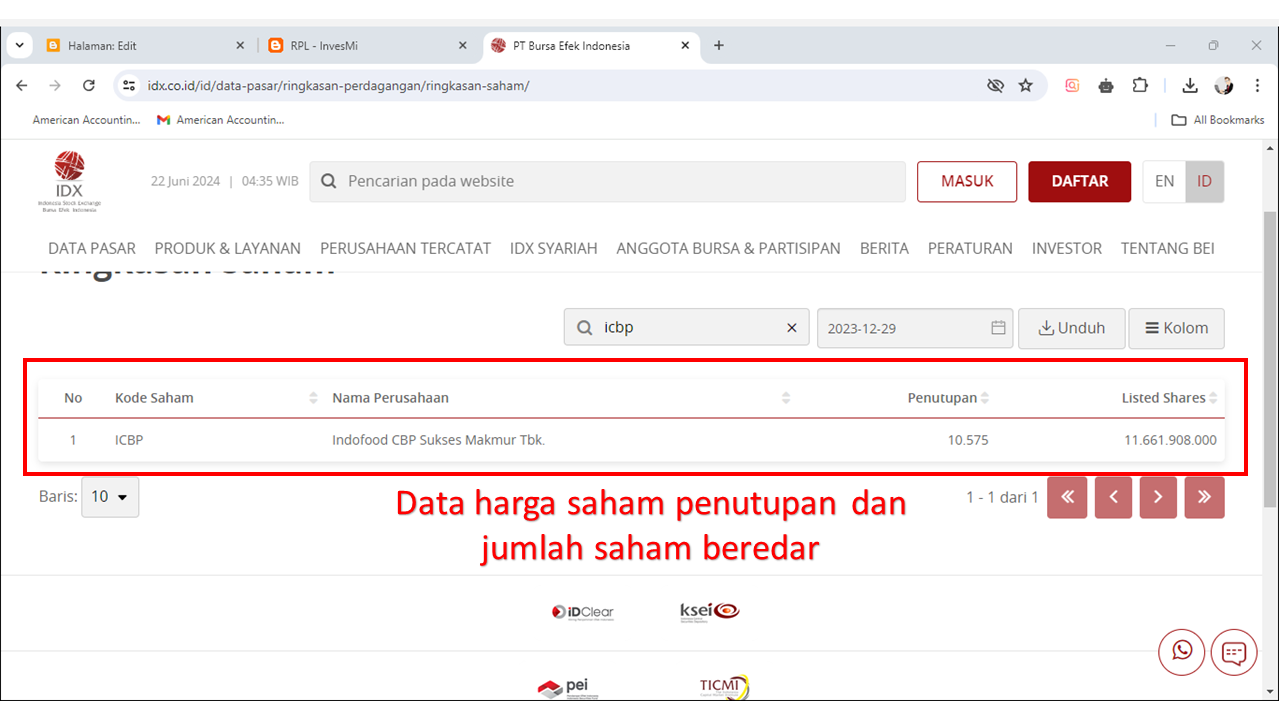The width and height of the screenshot is (1280, 720).
Task: Click the MASUK button
Action: coord(967,181)
